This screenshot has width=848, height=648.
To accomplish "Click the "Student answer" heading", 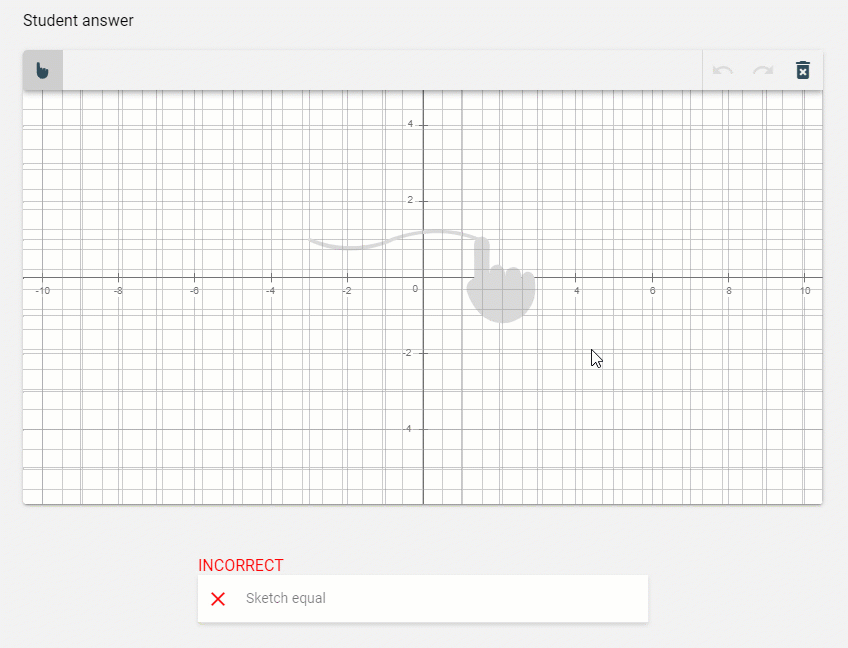I will (78, 20).
